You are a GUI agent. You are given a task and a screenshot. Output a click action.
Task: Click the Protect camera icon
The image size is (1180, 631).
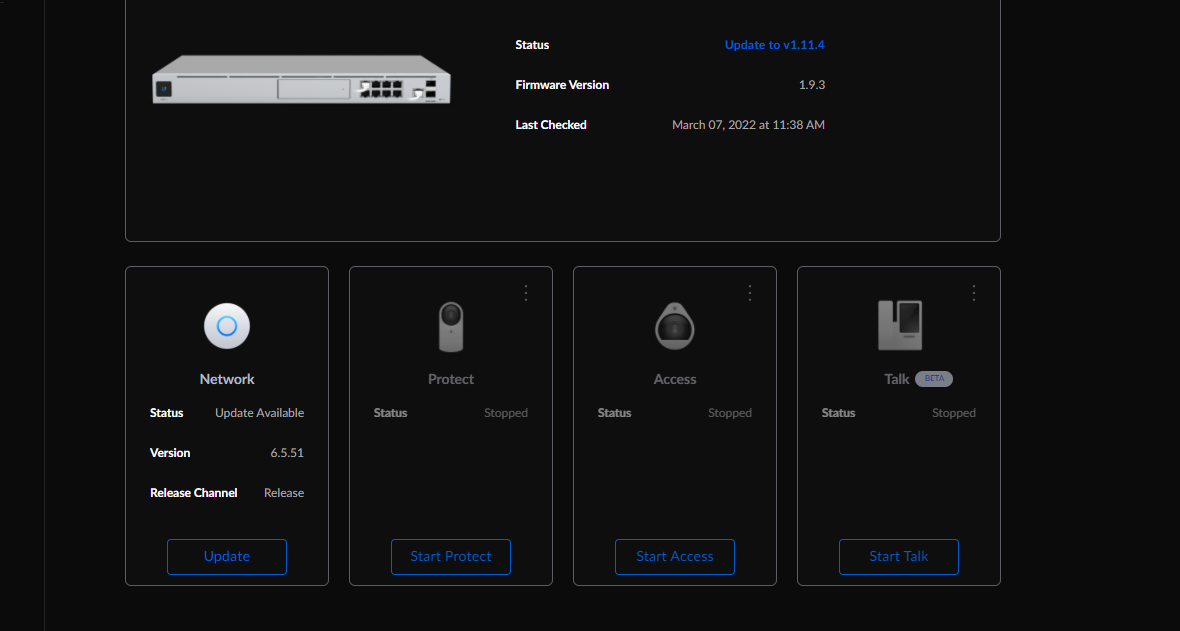(x=451, y=326)
